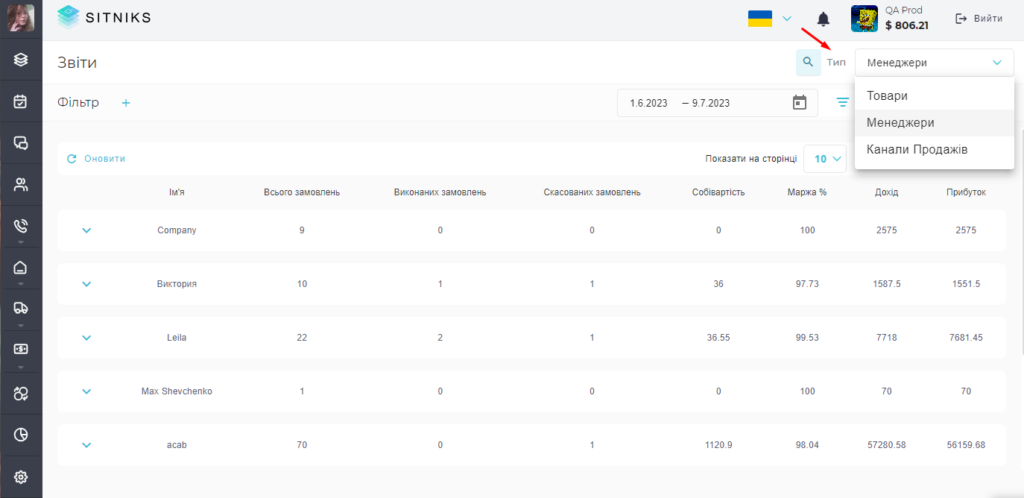This screenshot has width=1024, height=498.
Task: Click the 1587.5 income value
Action: [x=886, y=284]
